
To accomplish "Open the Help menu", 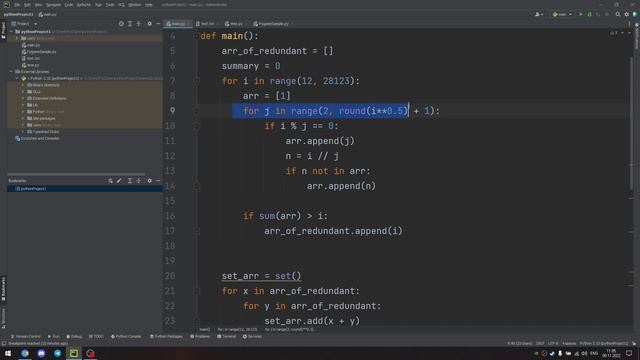I will 149,5.
